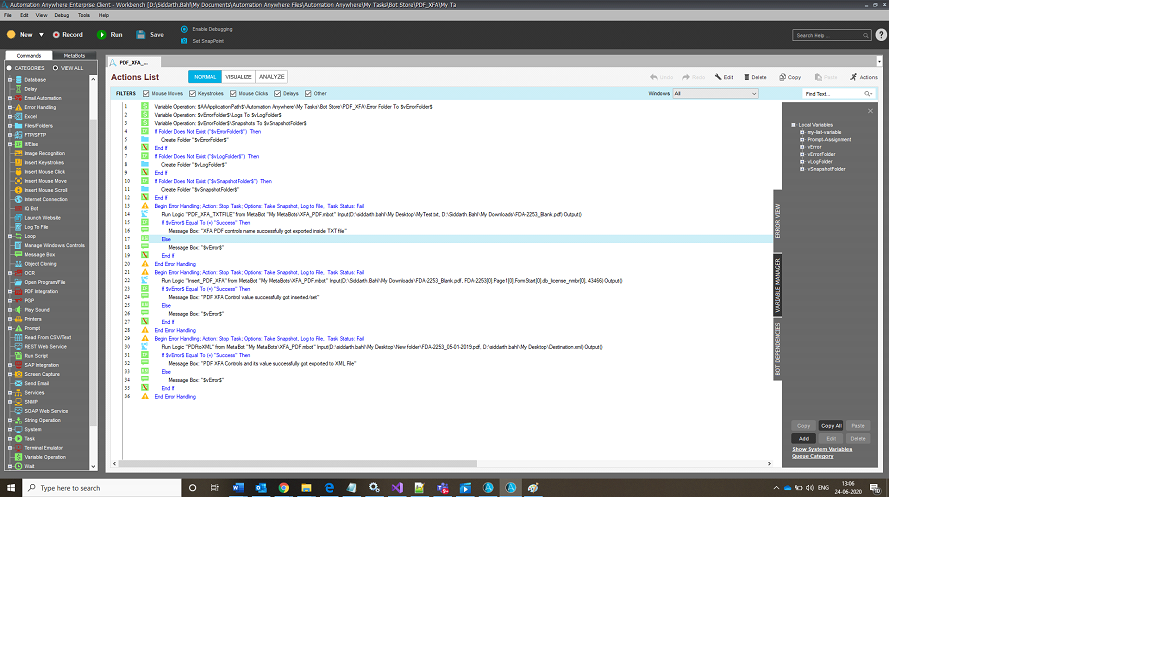
Task: Switch to ANALYZE view
Action: point(271,76)
